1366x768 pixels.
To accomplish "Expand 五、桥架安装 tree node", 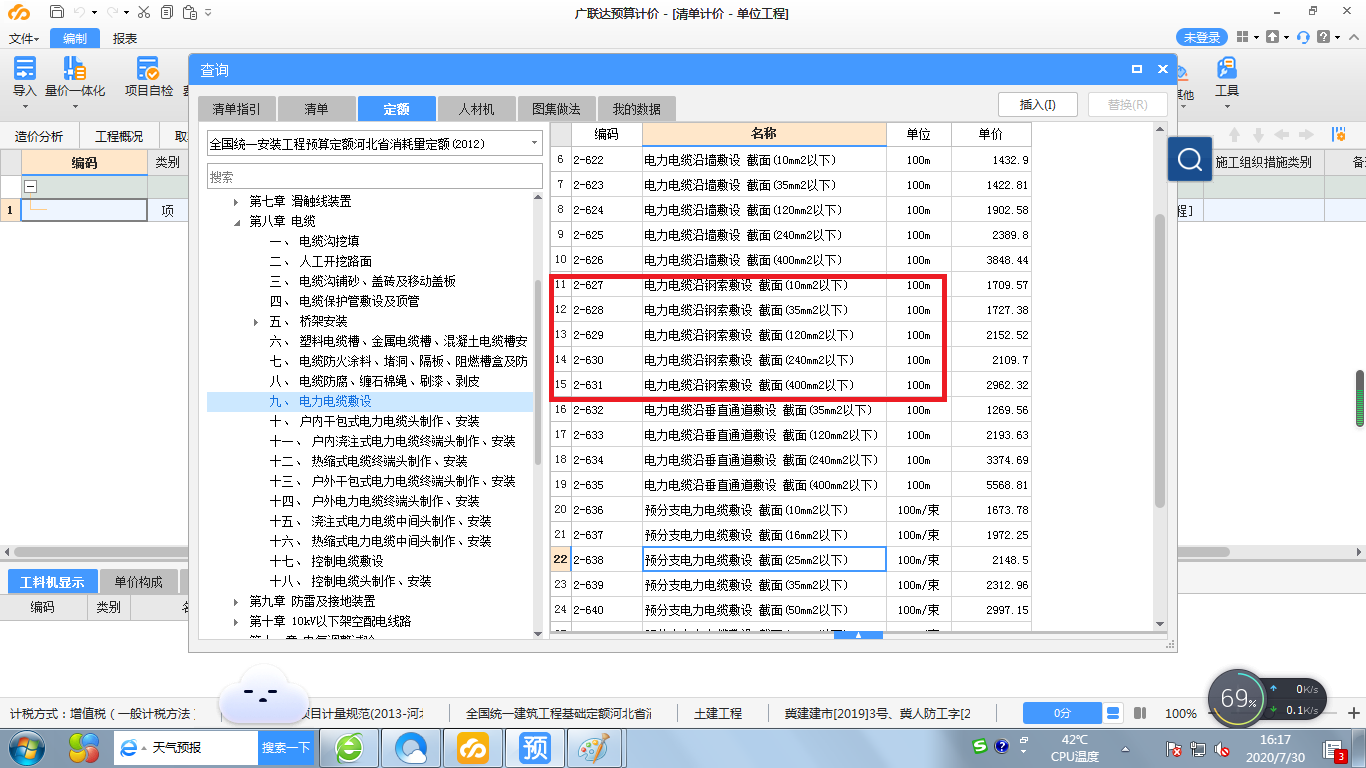I will click(x=256, y=322).
